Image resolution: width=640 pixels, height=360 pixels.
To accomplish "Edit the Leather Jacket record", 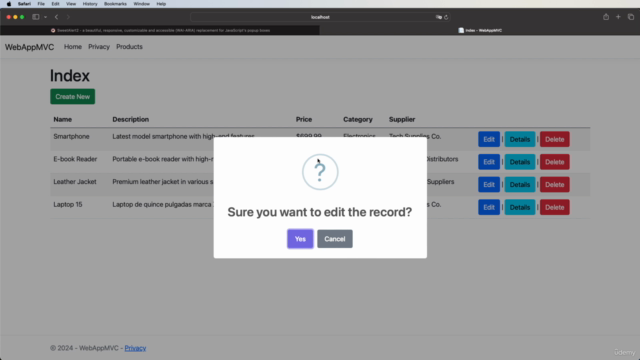I will [x=489, y=184].
